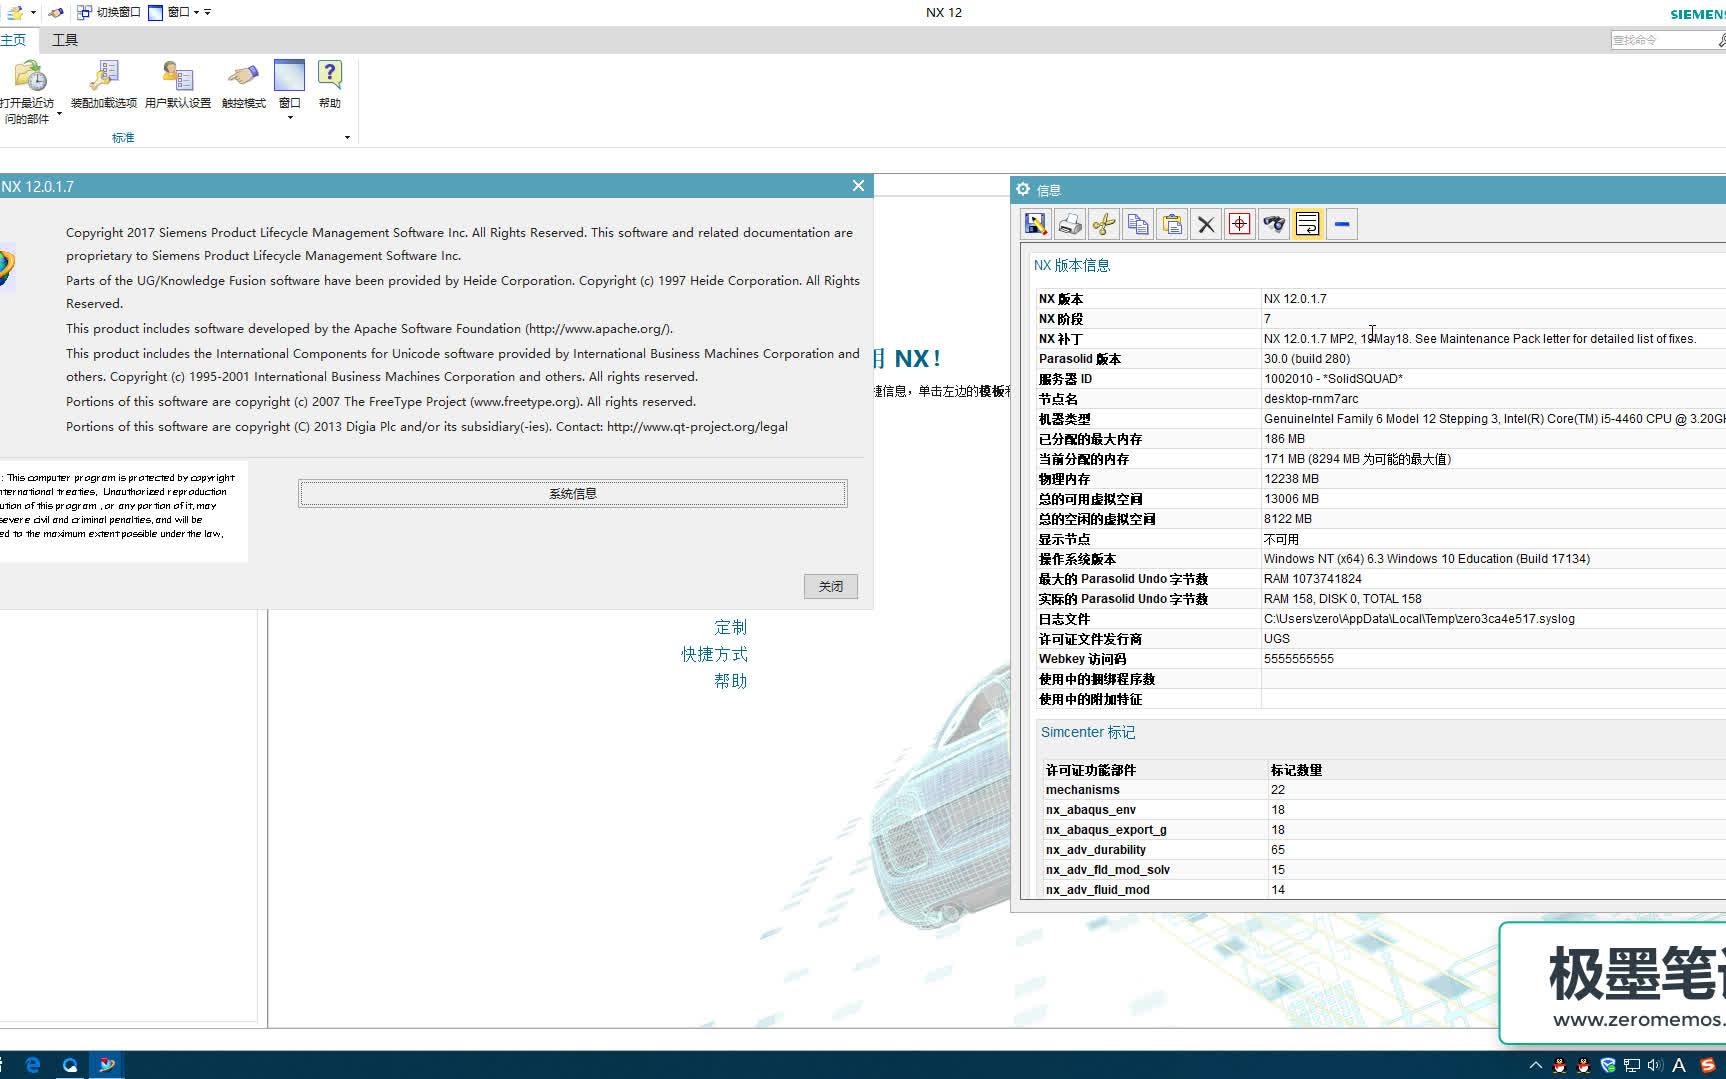Delete the information window contents

(1205, 223)
